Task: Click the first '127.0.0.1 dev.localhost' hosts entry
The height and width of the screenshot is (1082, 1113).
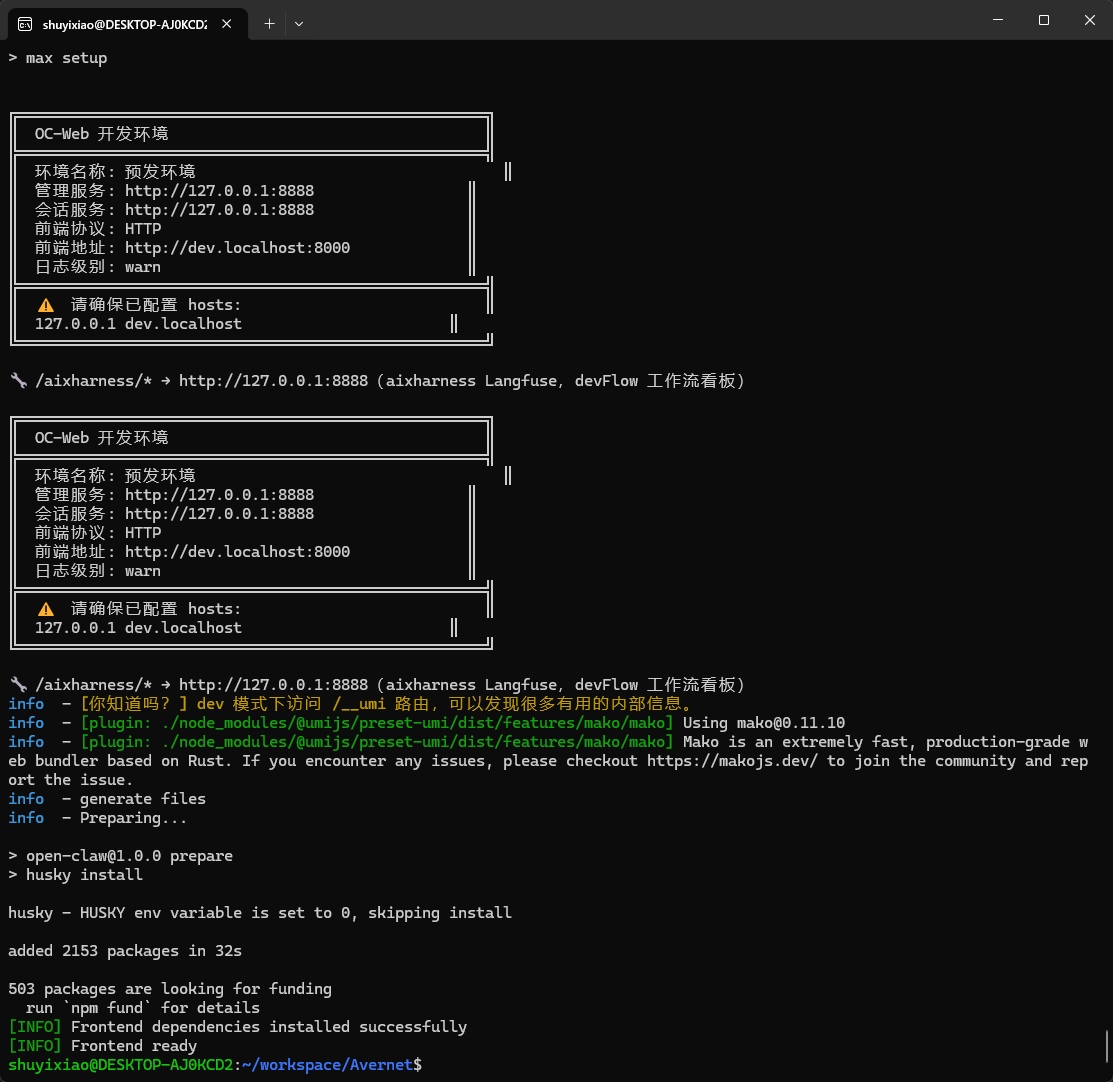Action: (x=138, y=324)
